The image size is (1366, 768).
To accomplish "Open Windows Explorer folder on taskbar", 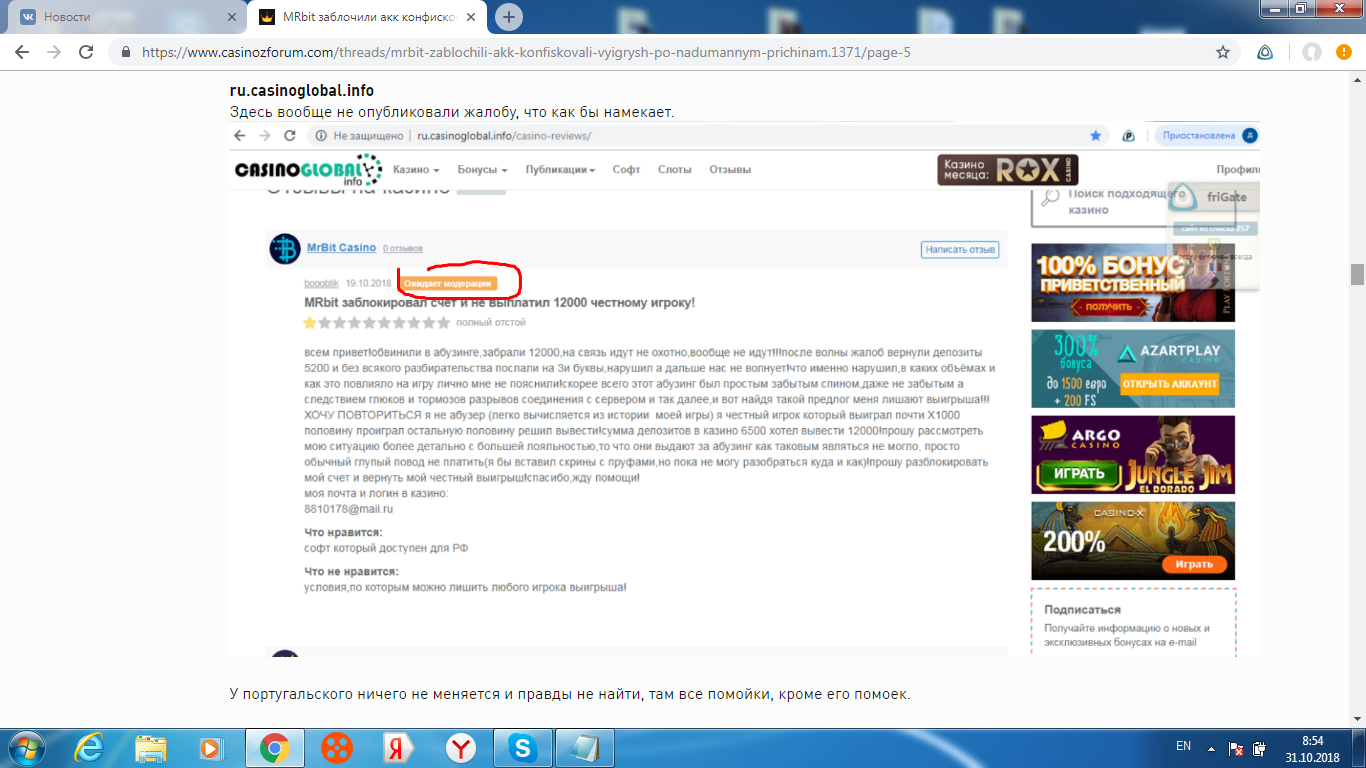I will click(151, 748).
